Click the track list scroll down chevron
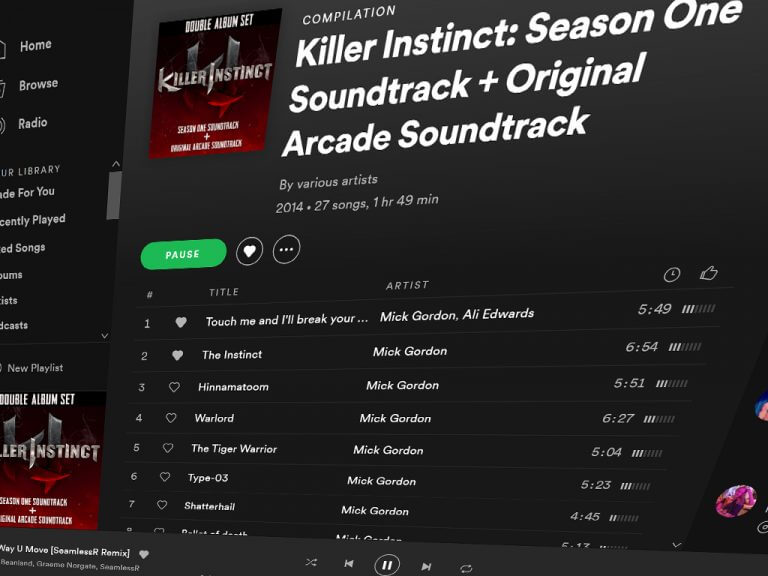768x576 pixels. point(676,545)
